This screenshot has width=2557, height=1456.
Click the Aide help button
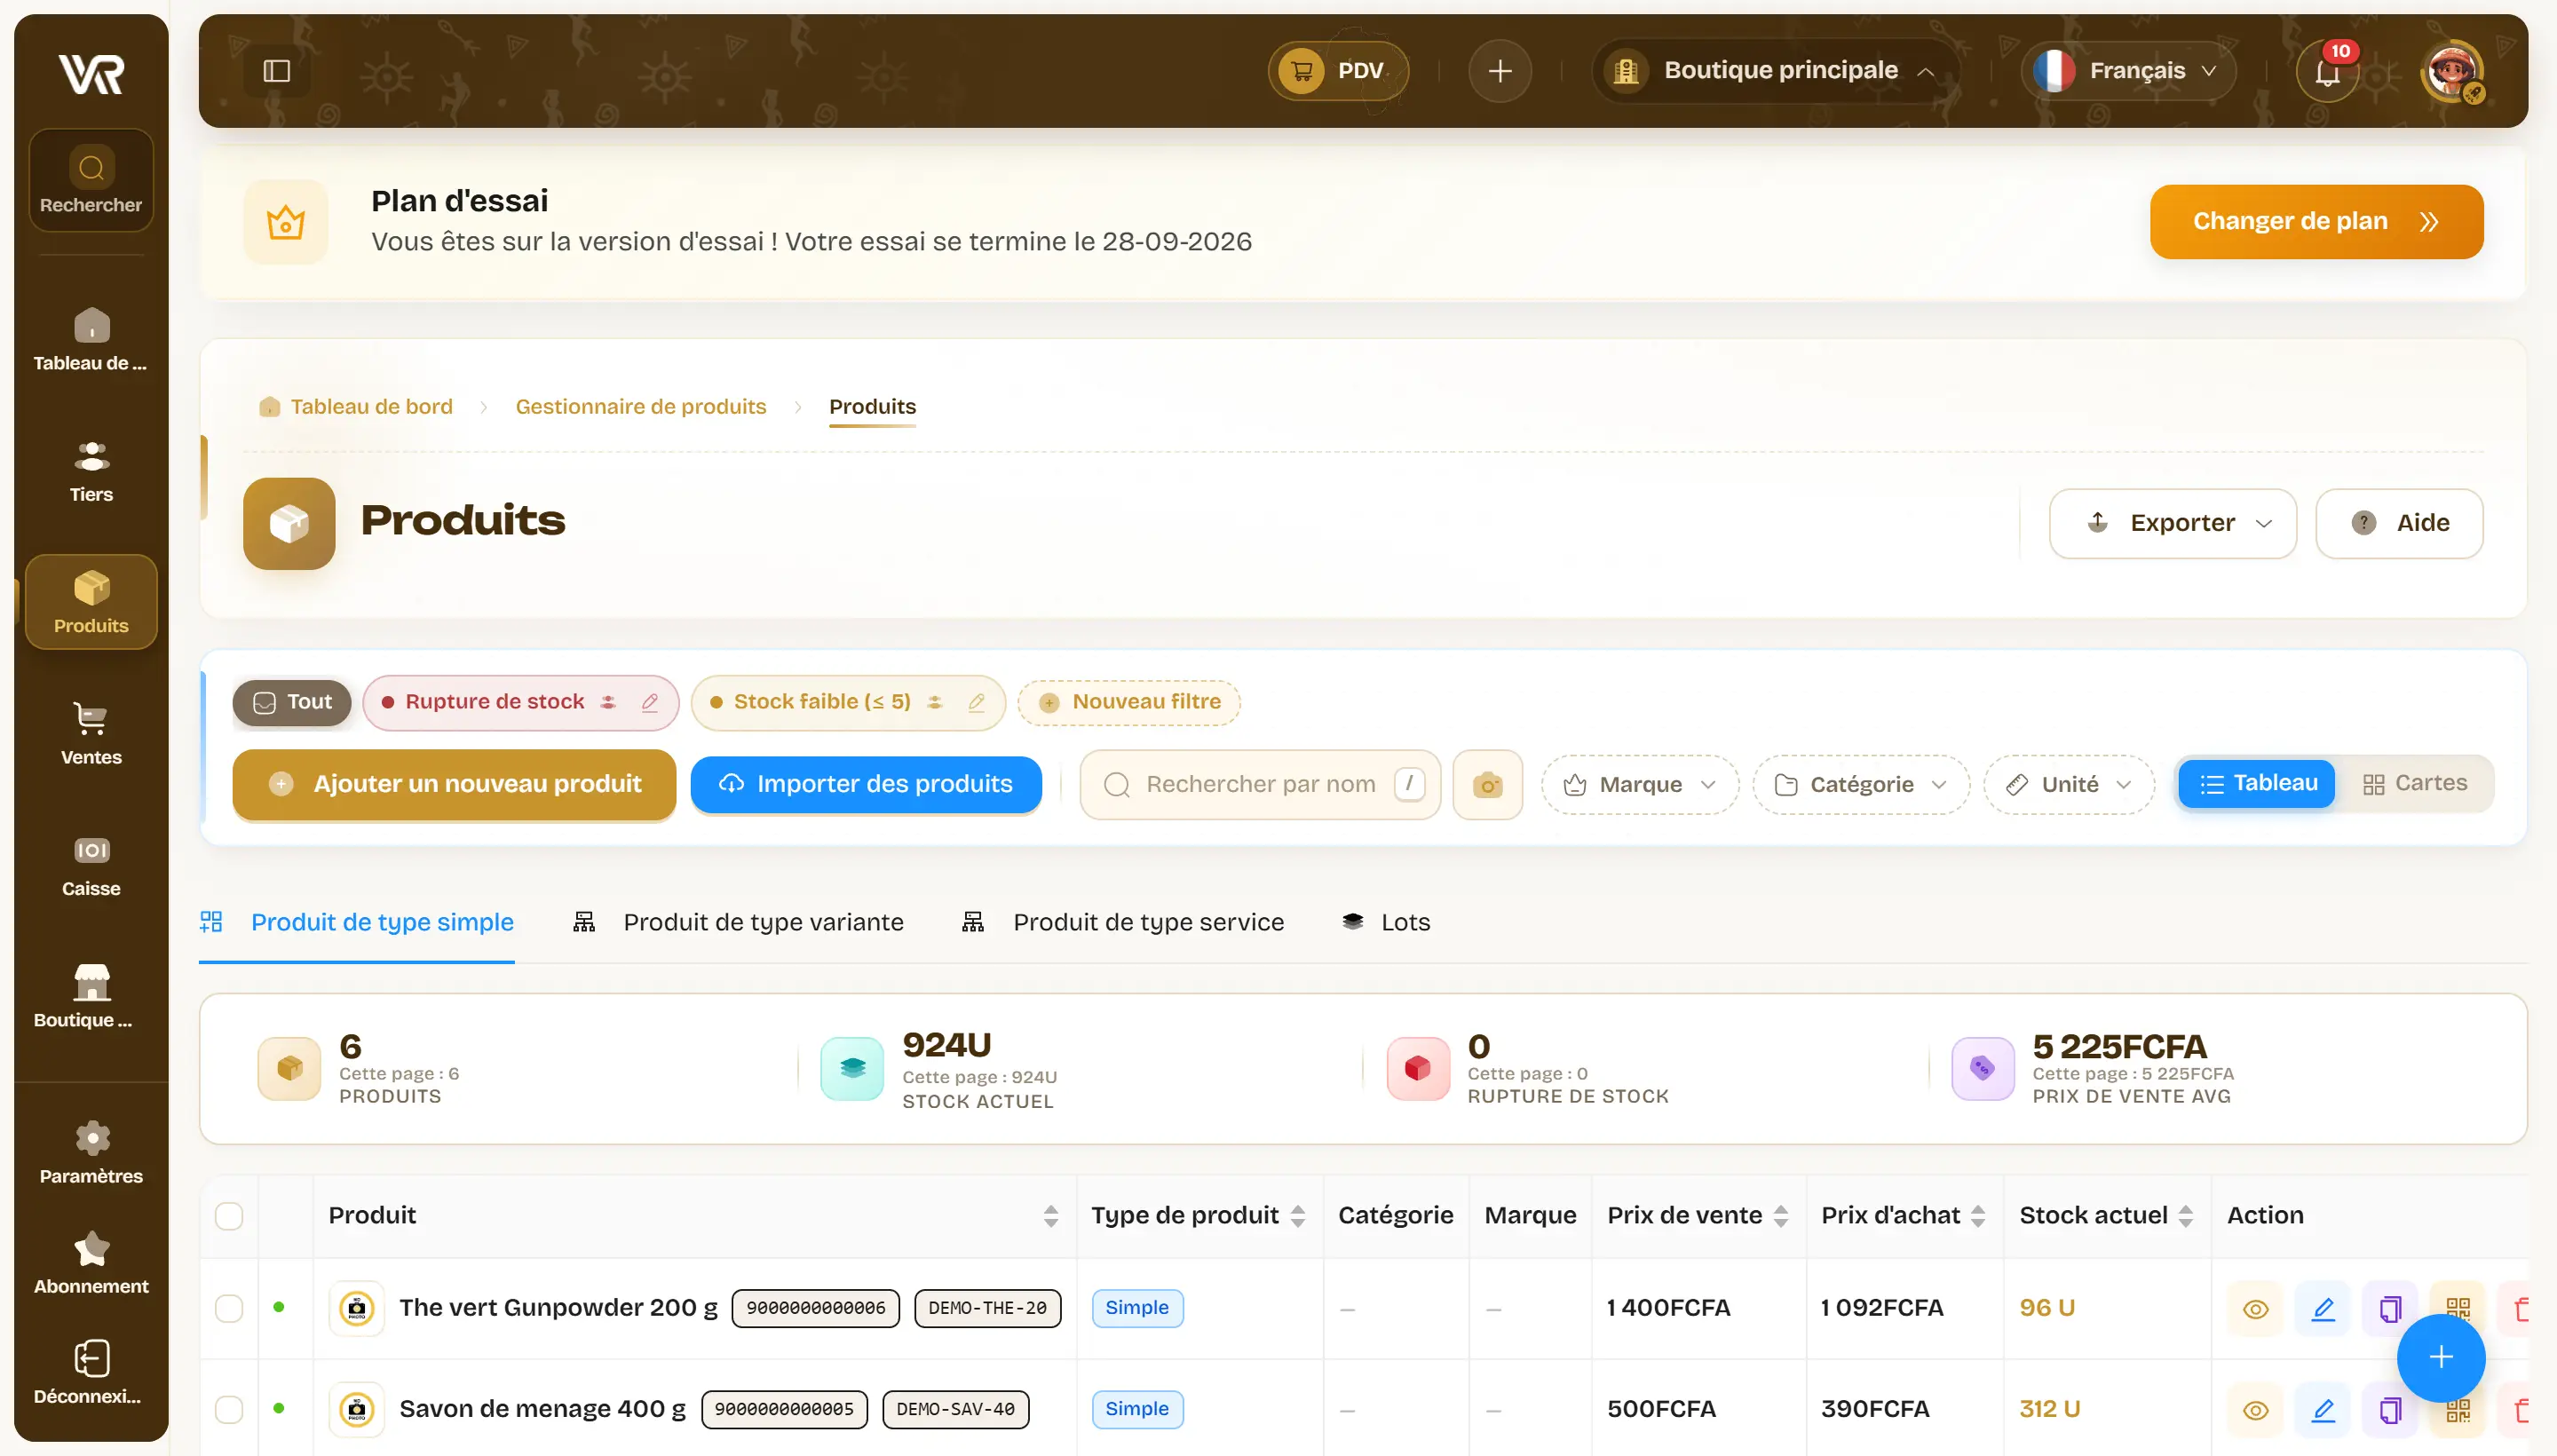pyautogui.click(x=2399, y=524)
